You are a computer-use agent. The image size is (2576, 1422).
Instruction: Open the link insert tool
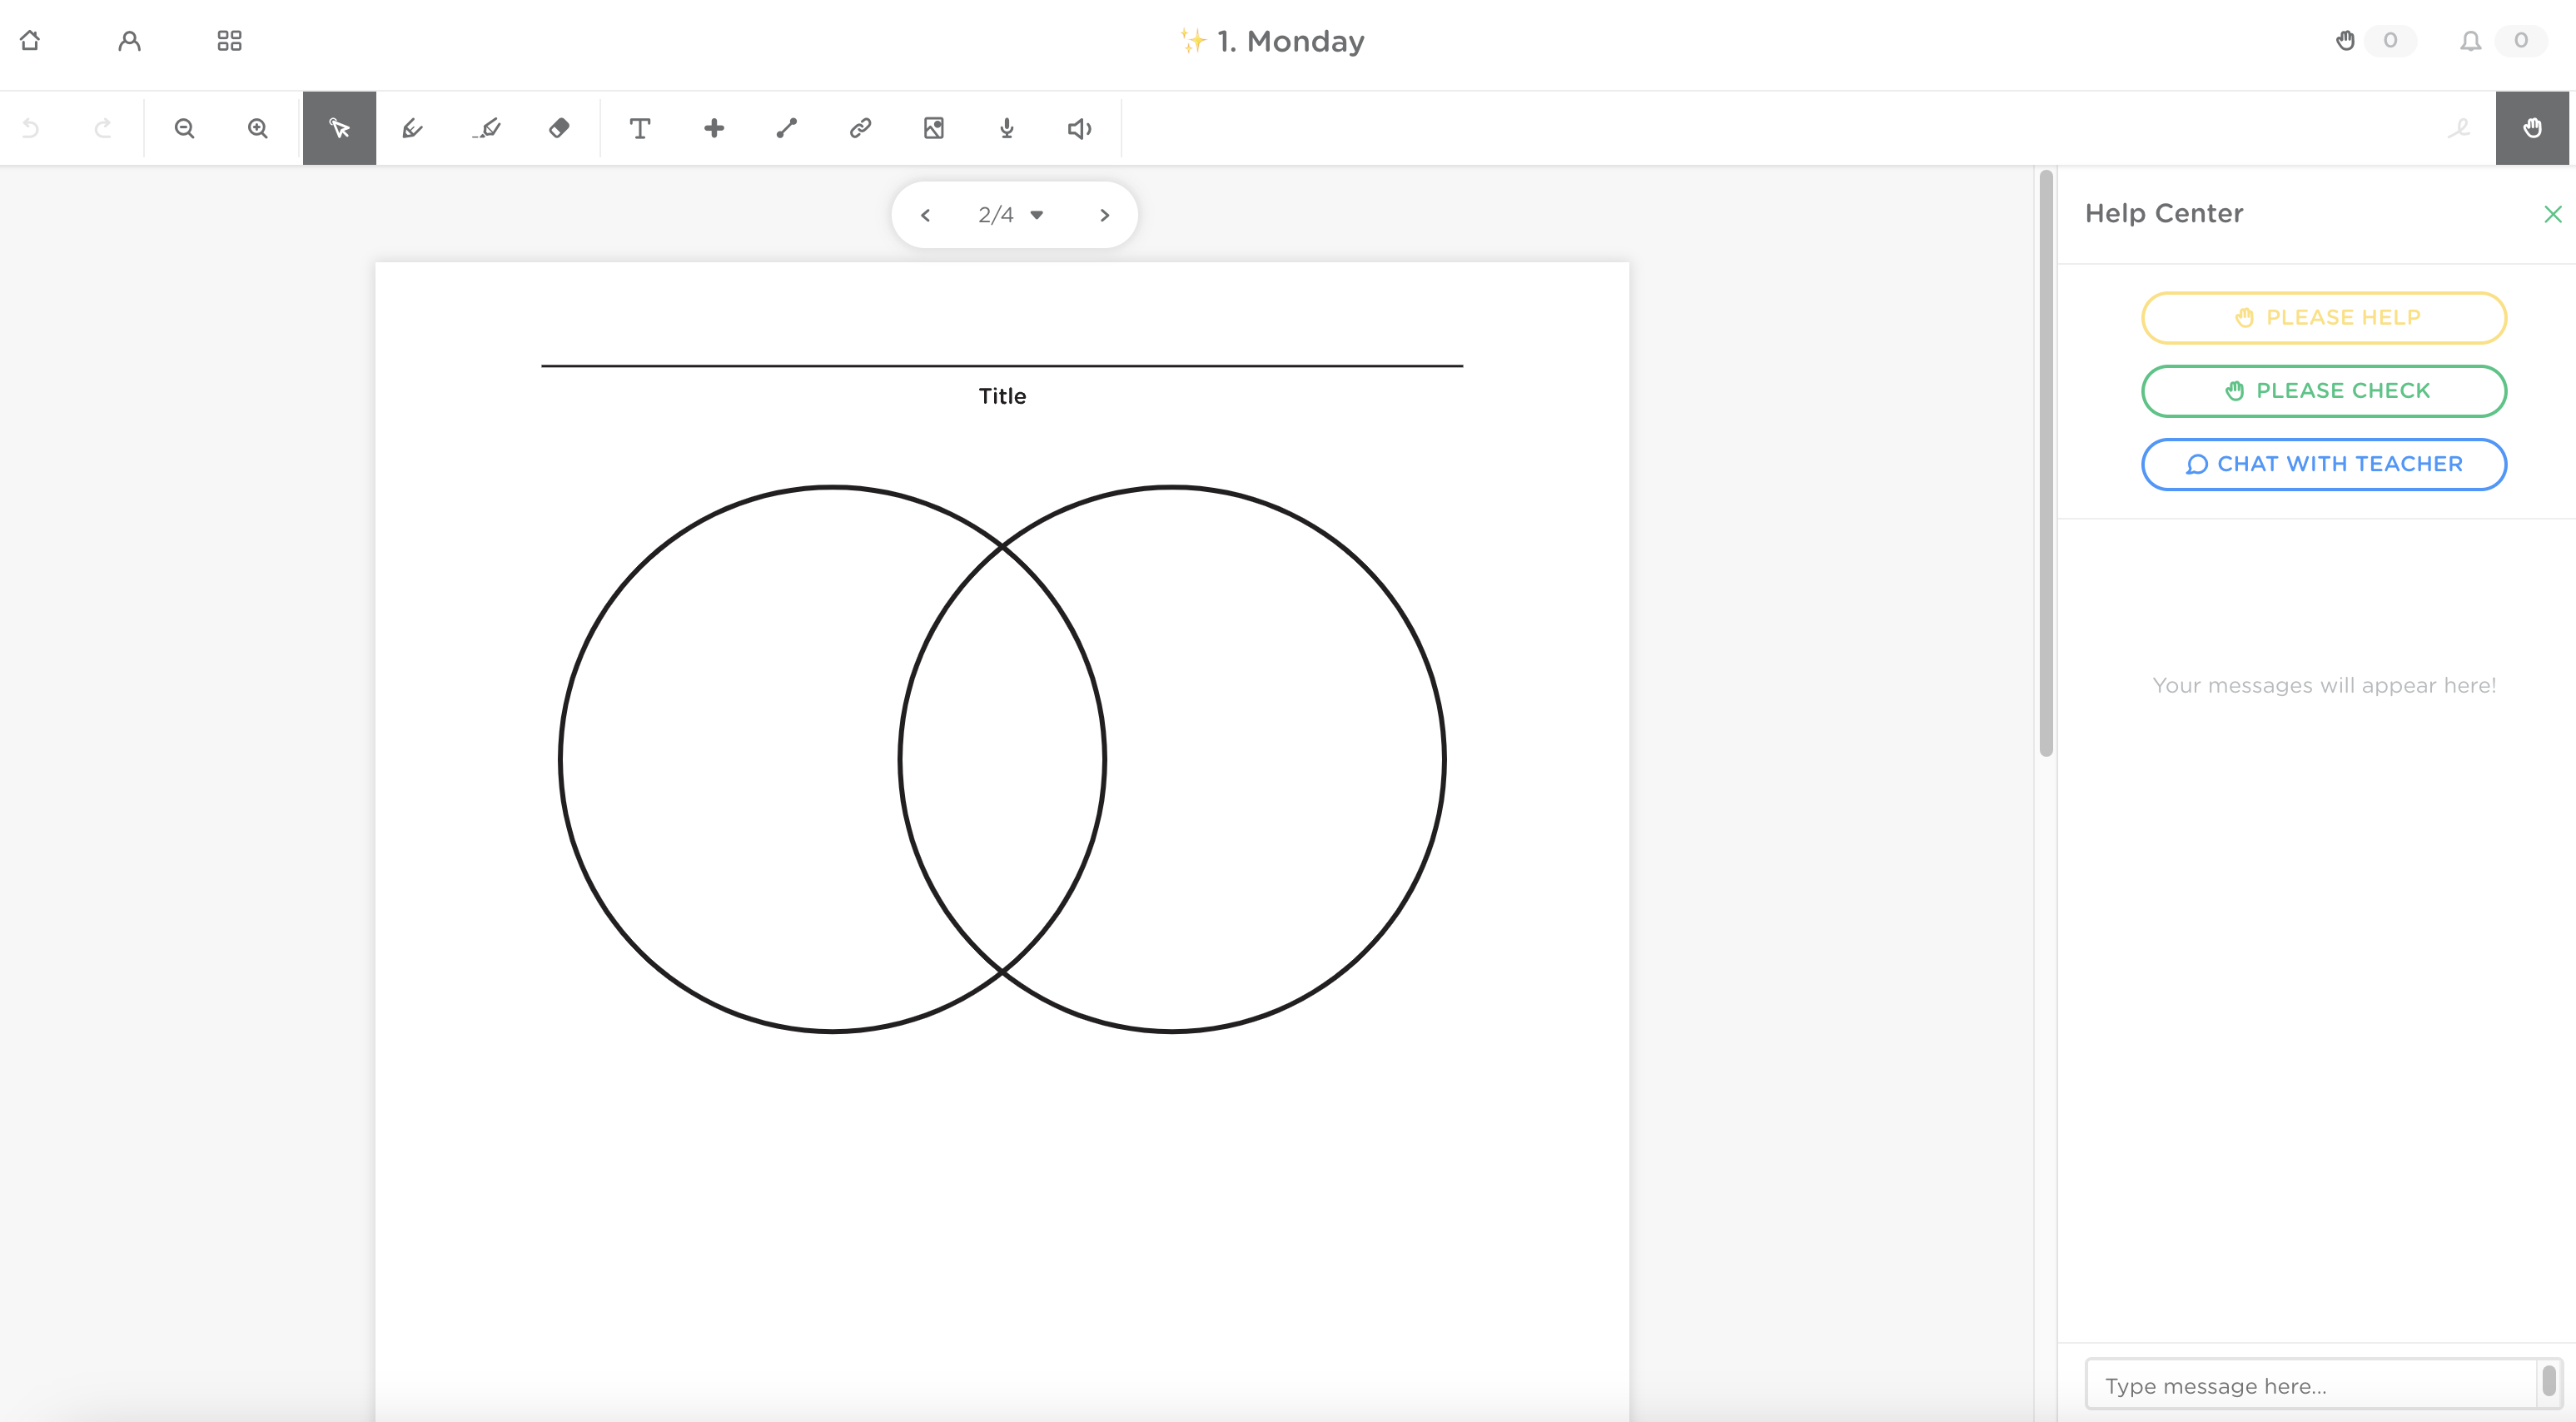coord(860,128)
